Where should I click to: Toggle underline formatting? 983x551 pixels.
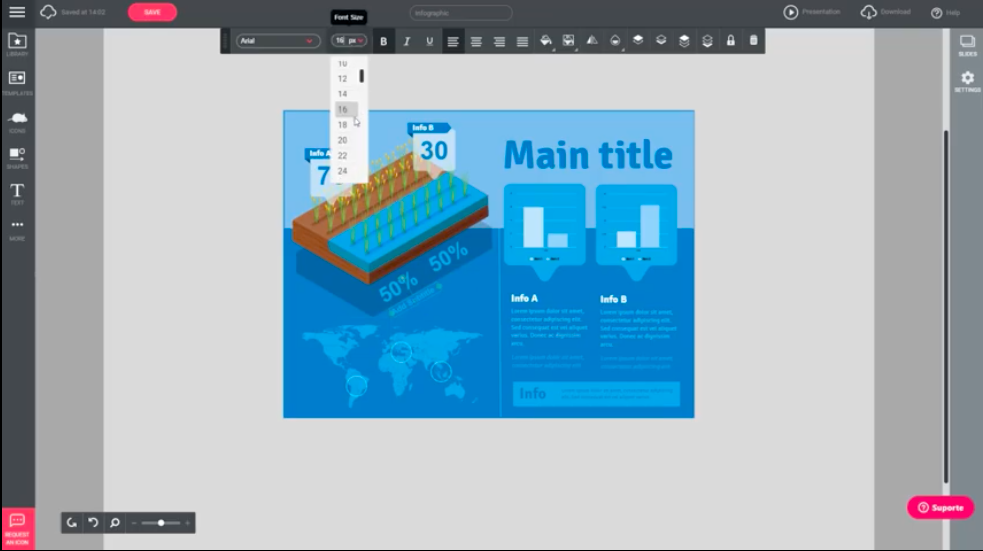[430, 41]
